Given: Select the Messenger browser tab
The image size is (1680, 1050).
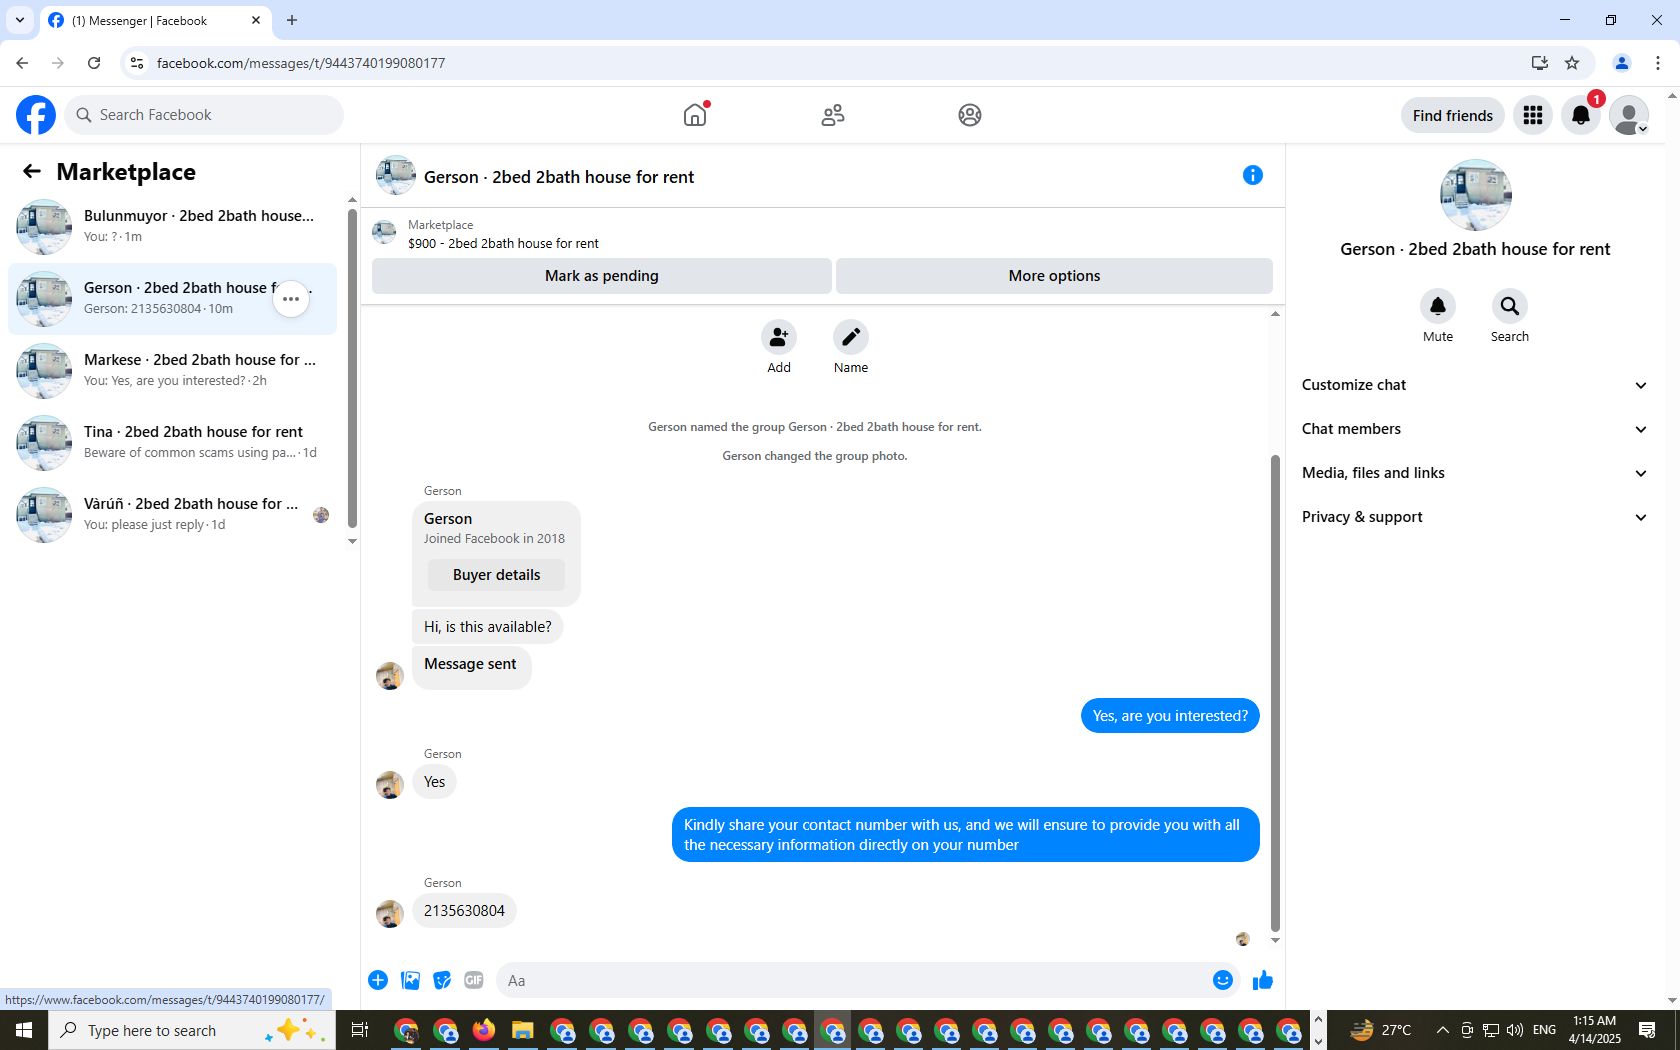Looking at the screenshot, I should coord(155,20).
